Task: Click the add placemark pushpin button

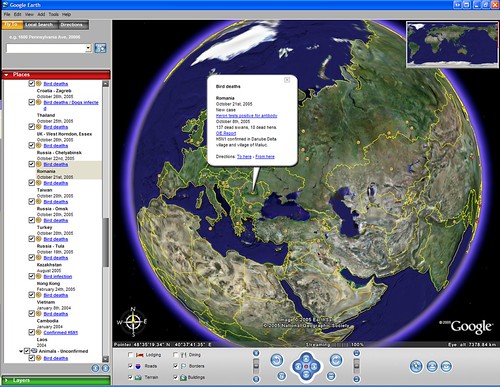Action: [416, 366]
